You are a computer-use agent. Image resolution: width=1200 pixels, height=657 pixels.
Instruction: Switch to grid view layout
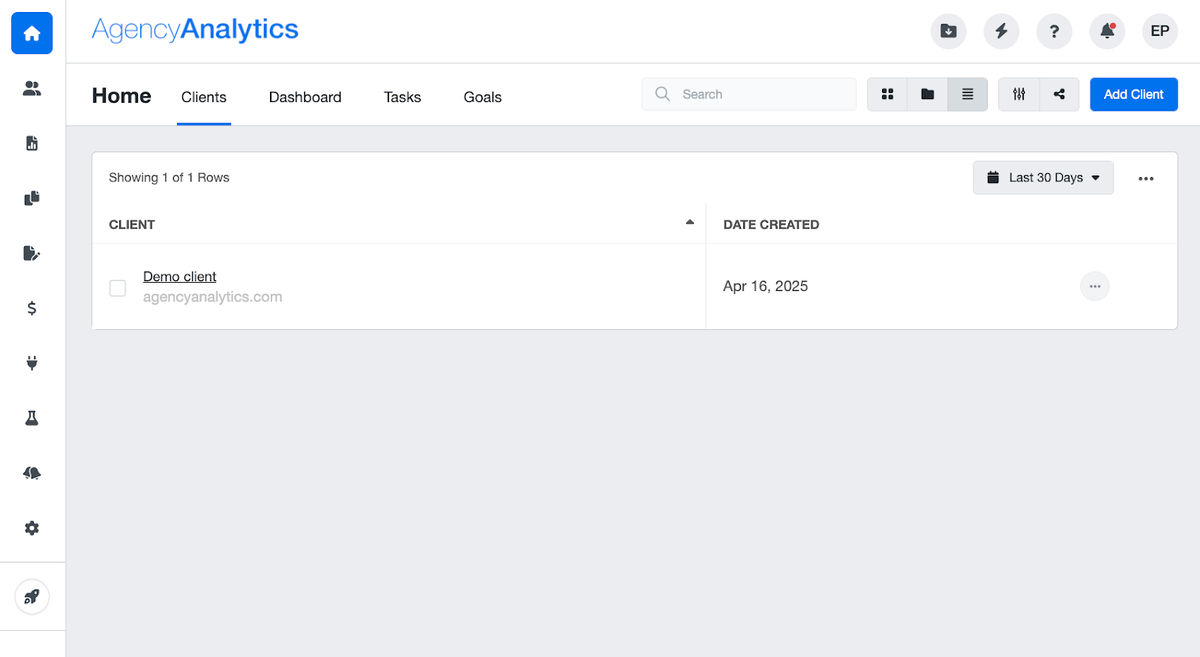(x=887, y=94)
